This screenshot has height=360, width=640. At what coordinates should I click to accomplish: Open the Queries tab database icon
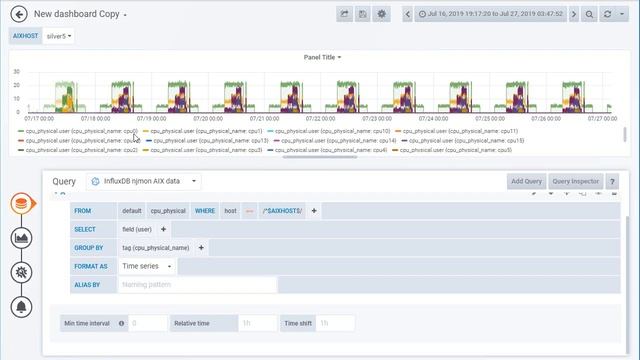(21, 203)
